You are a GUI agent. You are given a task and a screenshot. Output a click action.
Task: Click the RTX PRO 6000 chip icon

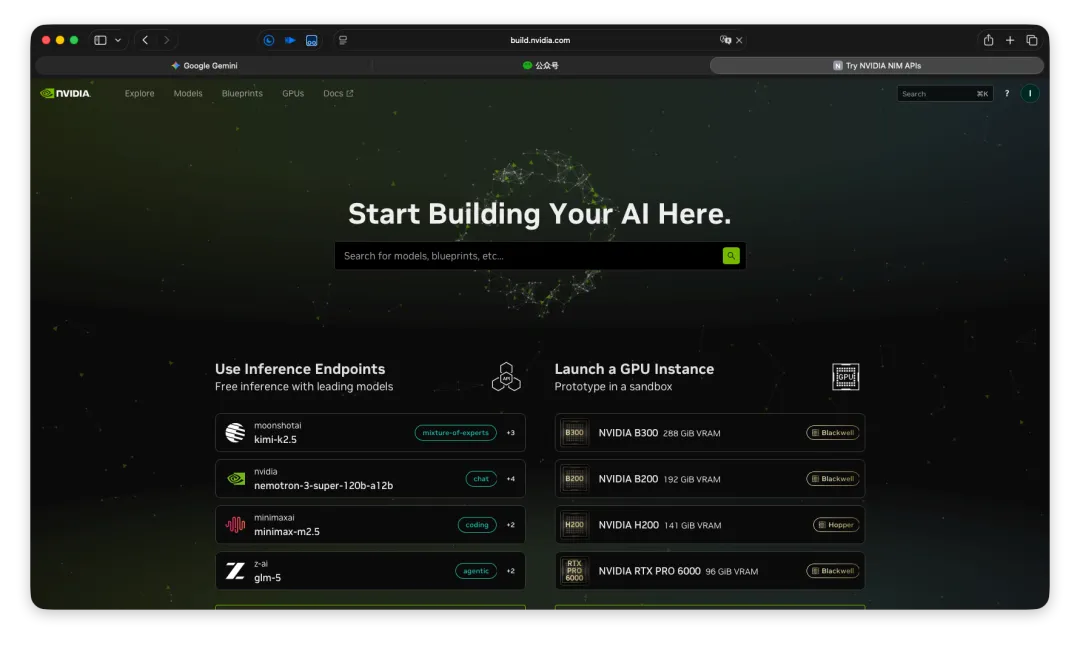point(574,571)
